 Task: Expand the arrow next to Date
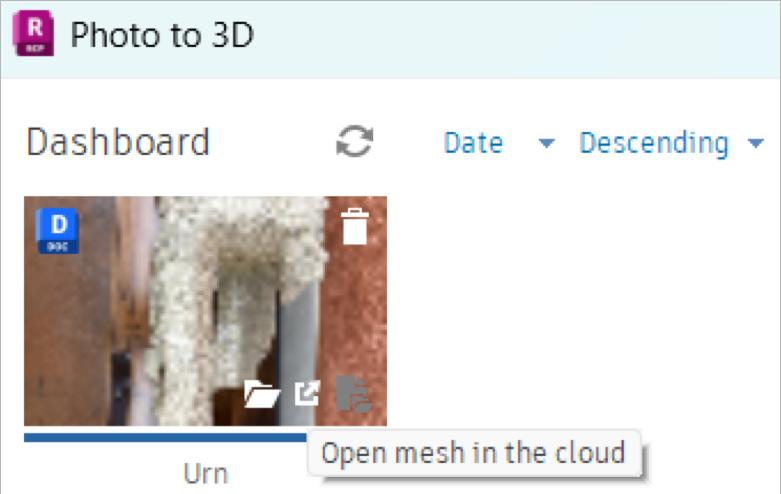[x=546, y=143]
